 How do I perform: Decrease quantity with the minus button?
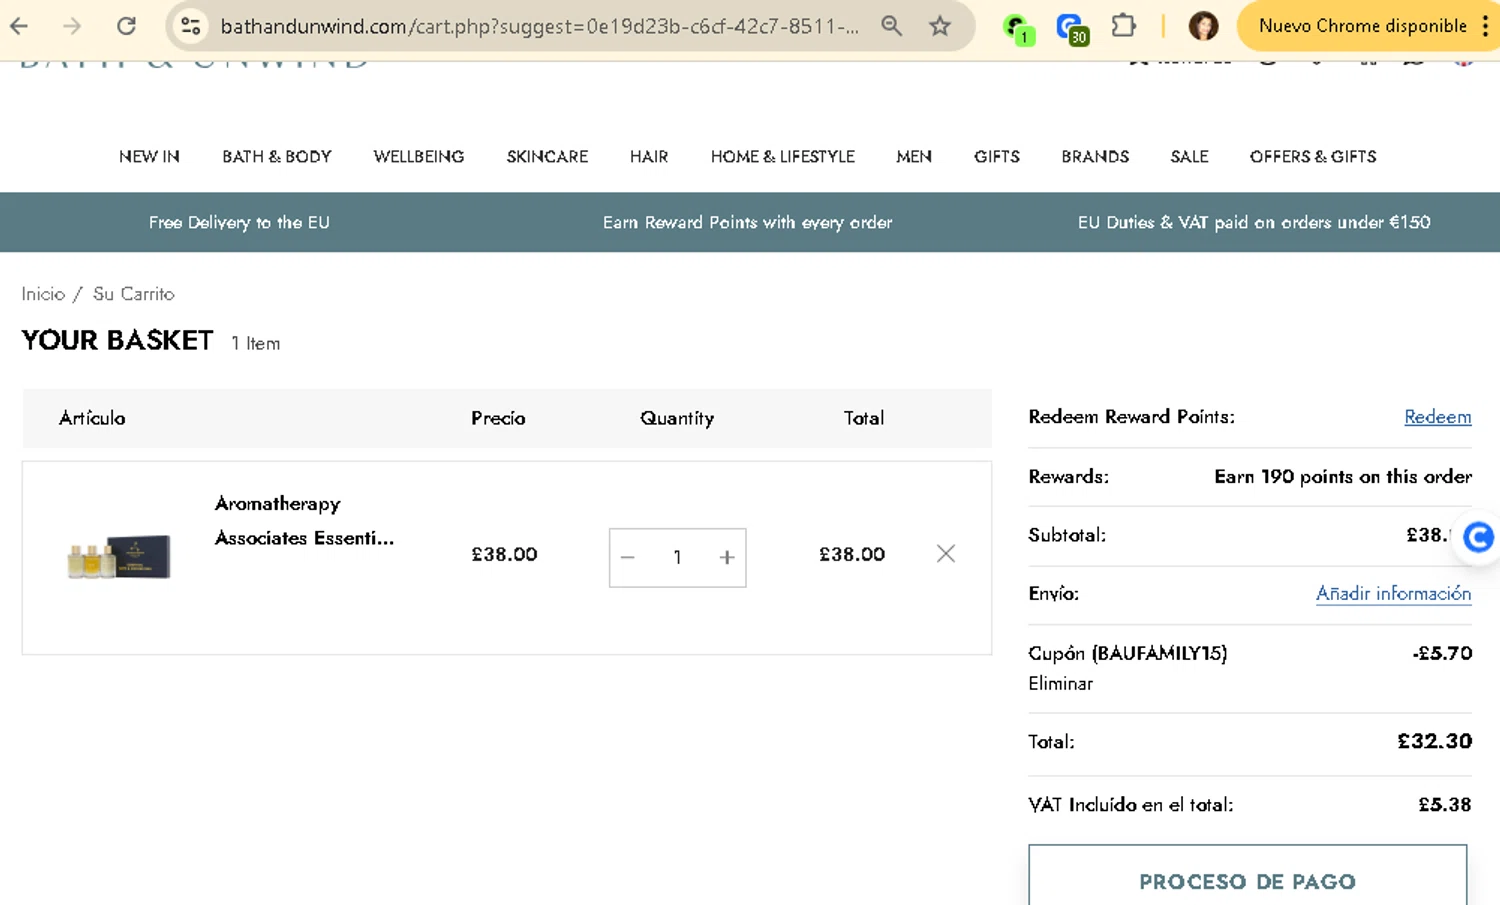(x=627, y=557)
